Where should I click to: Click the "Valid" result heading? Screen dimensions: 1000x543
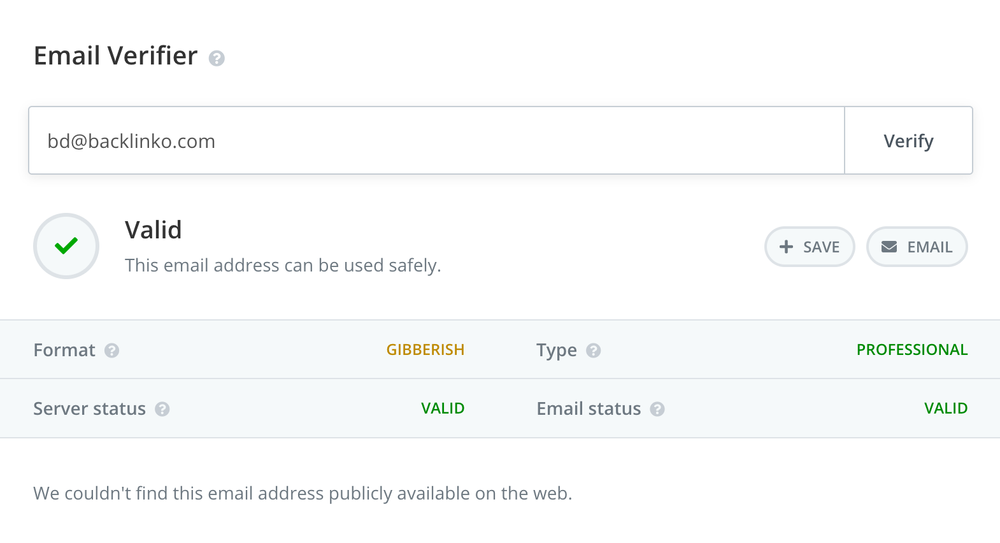coord(153,230)
